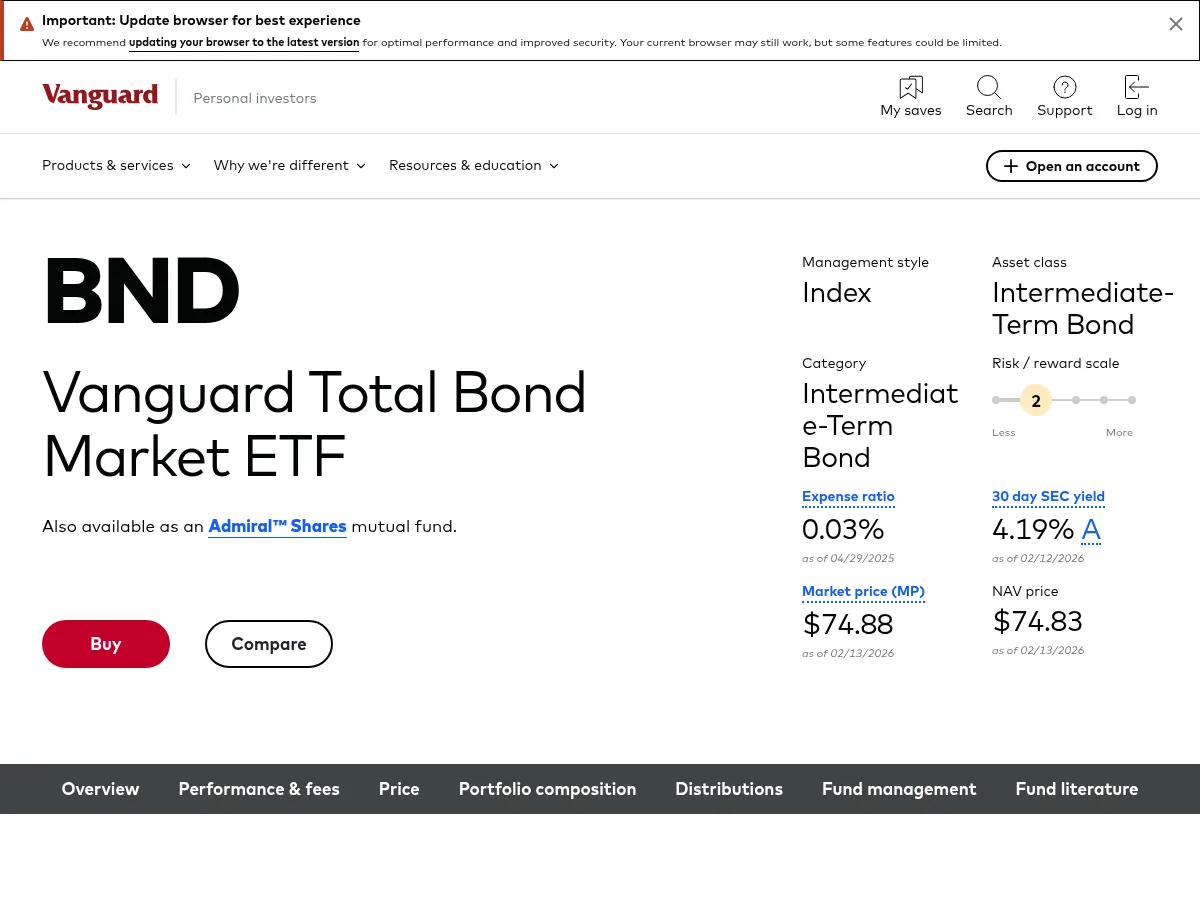
Task: Open the Admiral Shares mutual fund link
Action: pyautogui.click(x=277, y=525)
